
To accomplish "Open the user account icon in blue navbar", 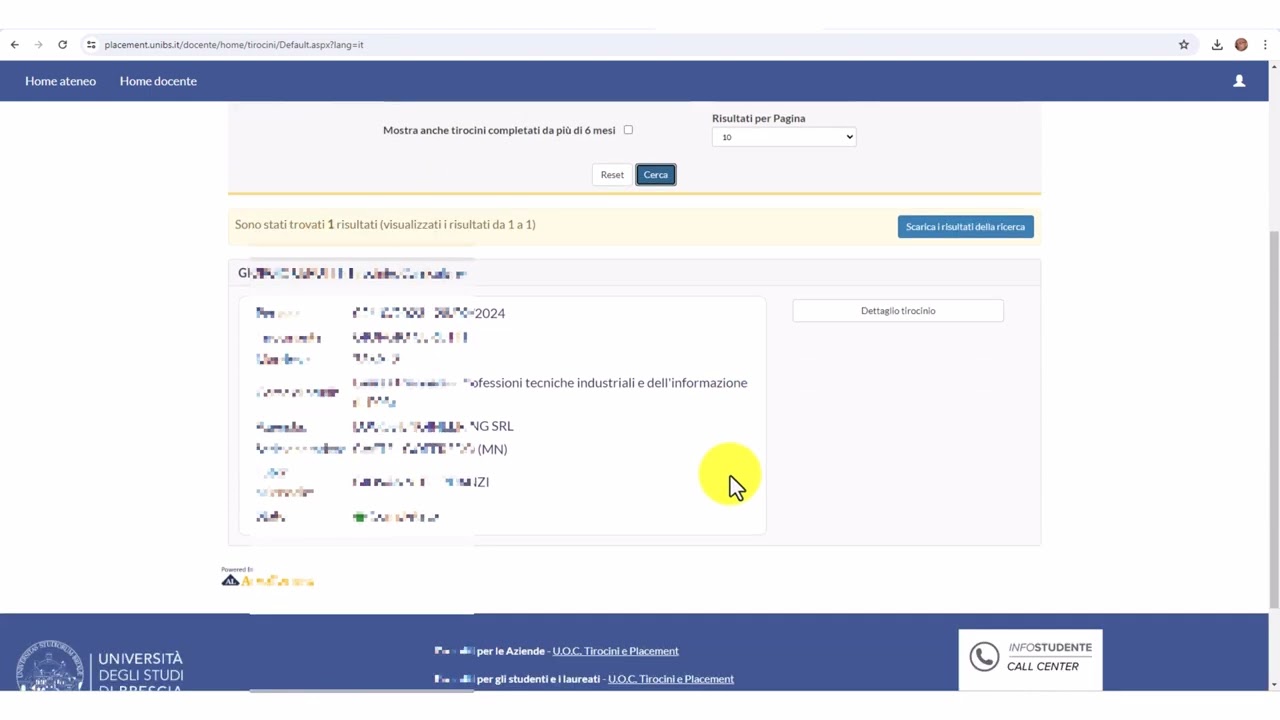I will (x=1239, y=81).
